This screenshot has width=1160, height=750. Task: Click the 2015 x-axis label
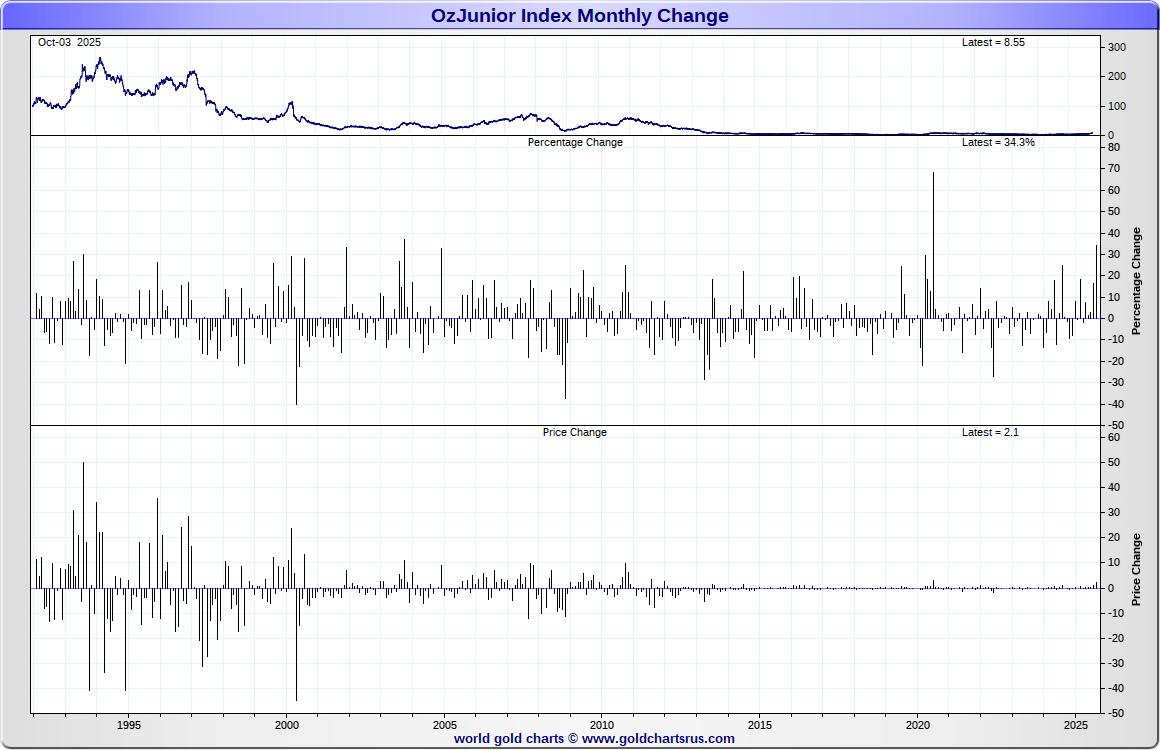pyautogui.click(x=760, y=725)
